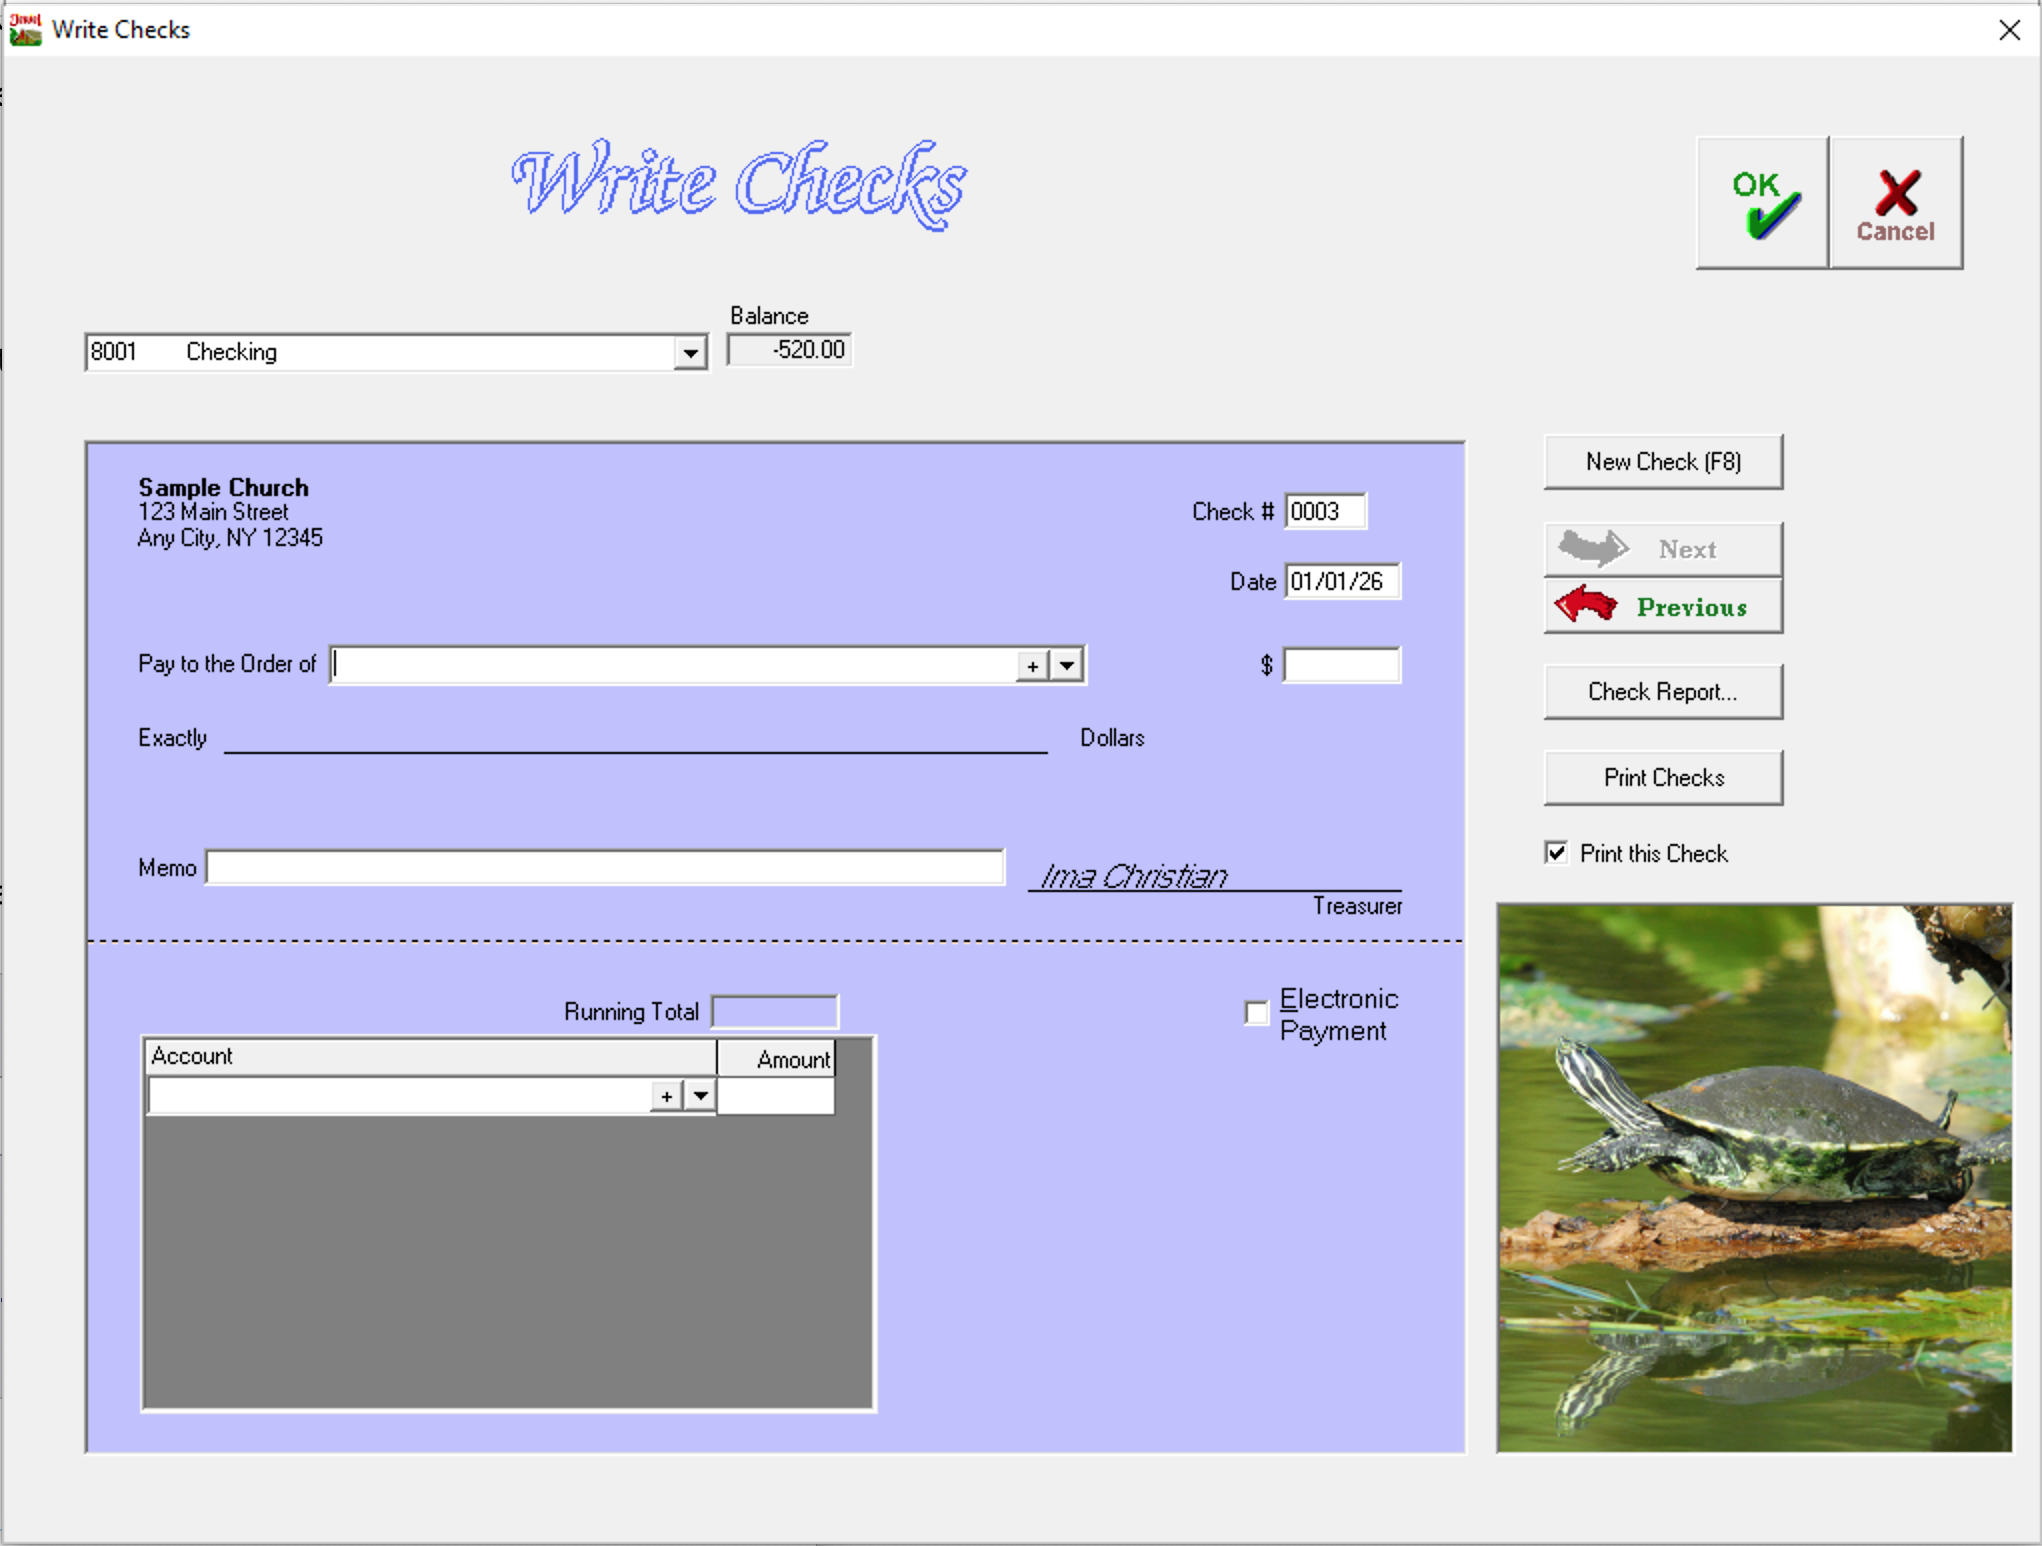The width and height of the screenshot is (2042, 1546).
Task: Click the Print Checks button
Action: pos(1663,777)
